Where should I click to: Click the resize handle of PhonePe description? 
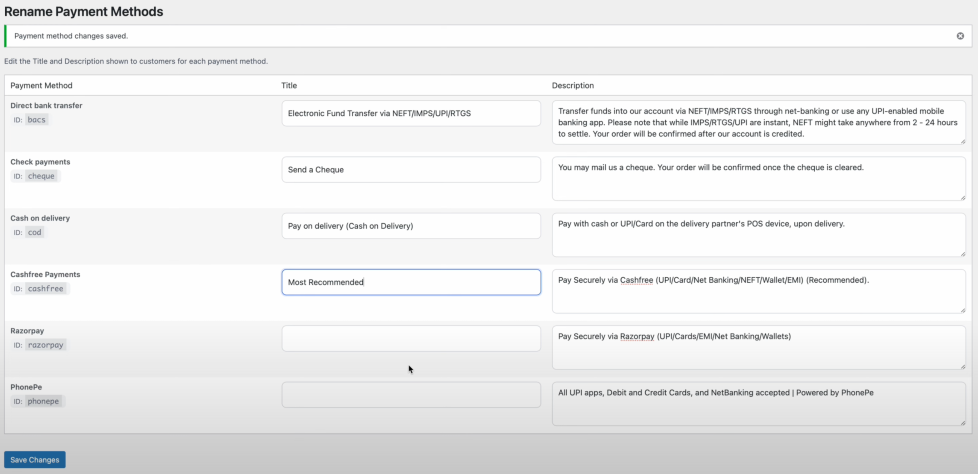coord(962,422)
